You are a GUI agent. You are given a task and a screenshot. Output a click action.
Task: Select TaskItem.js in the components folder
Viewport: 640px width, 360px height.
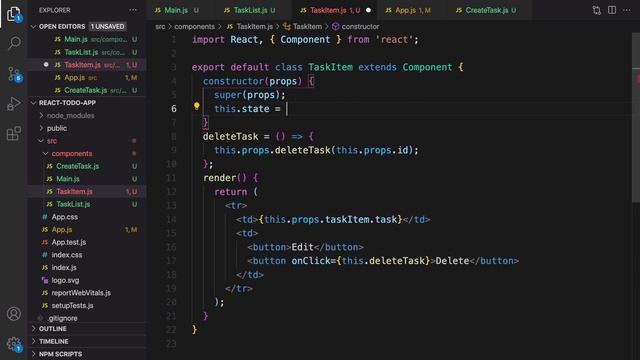pos(87,191)
